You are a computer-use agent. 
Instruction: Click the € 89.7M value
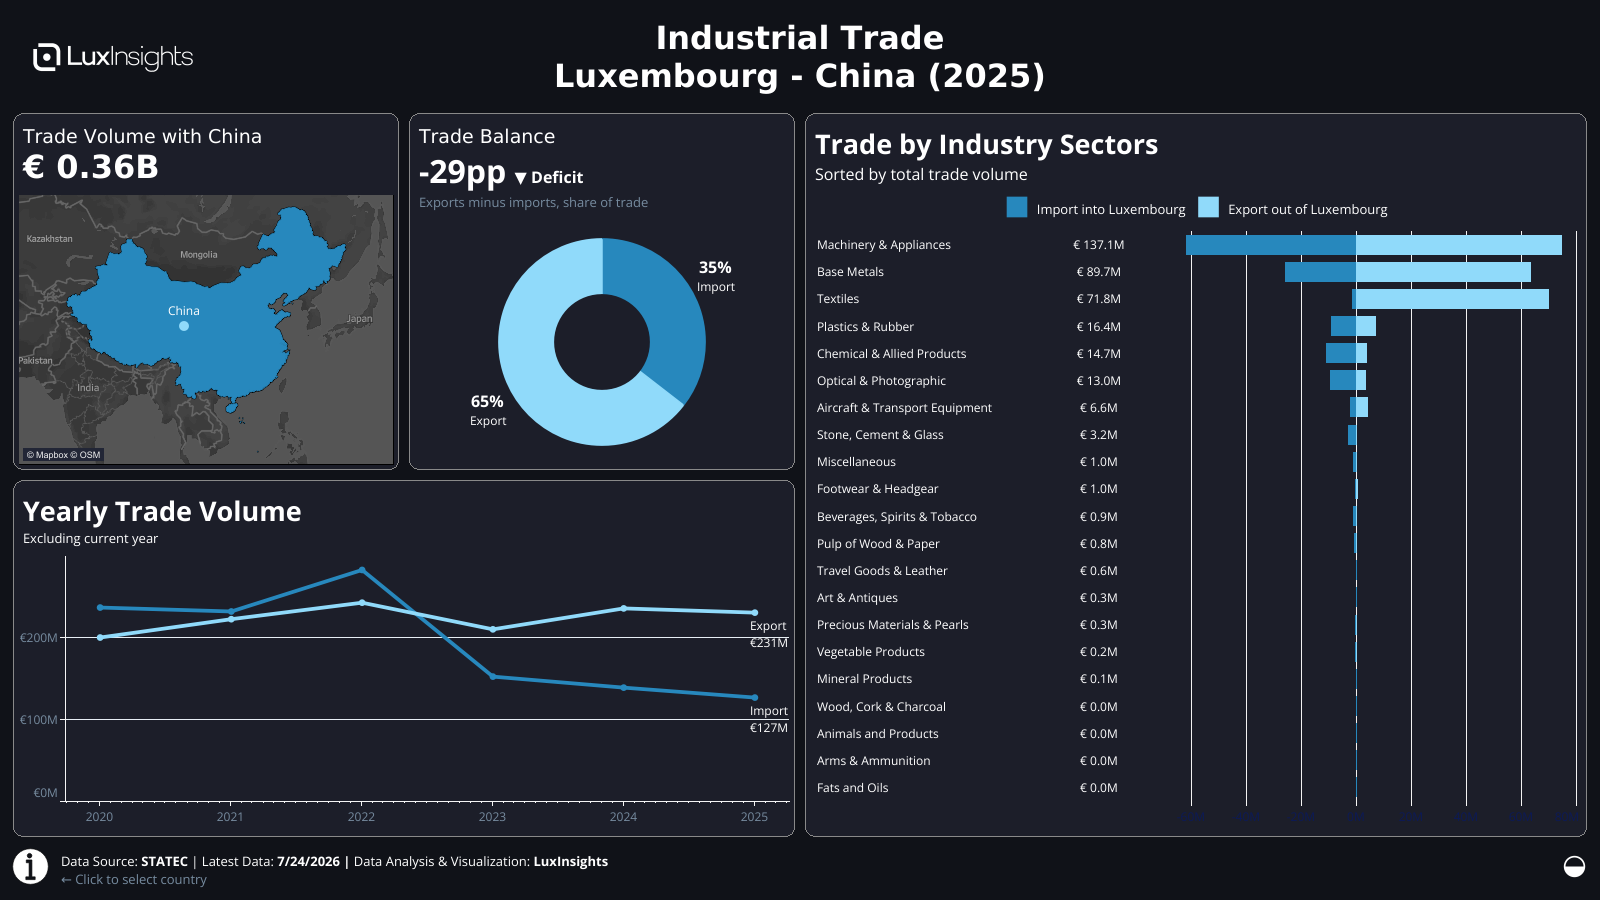[1099, 272]
